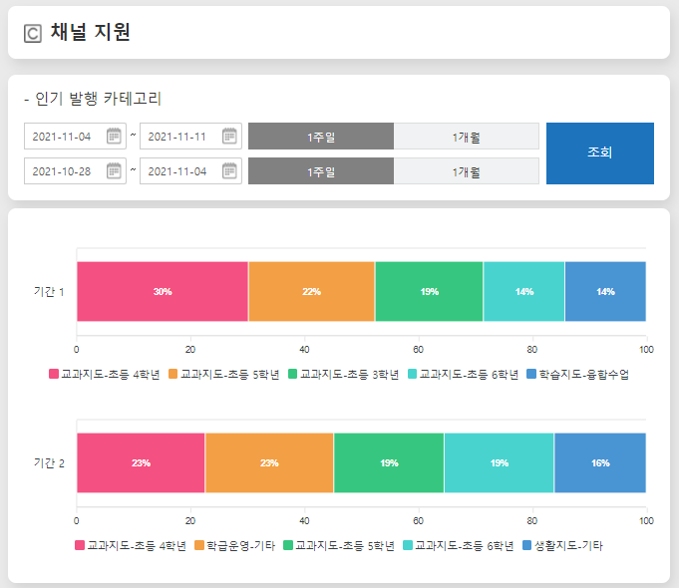The width and height of the screenshot is (679, 588).
Task: Open calendar for 2021-10-28 start date
Action: point(114,171)
